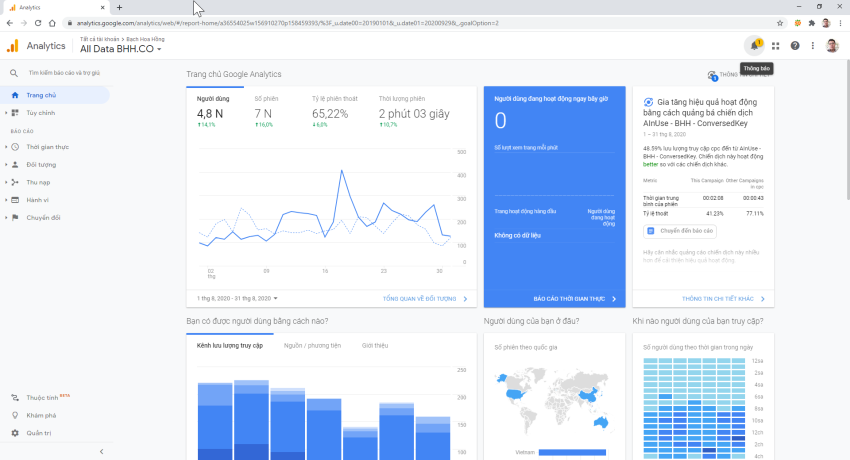Click the Khám phá lightbulb icon
This screenshot has width=850, height=460.
click(15, 416)
